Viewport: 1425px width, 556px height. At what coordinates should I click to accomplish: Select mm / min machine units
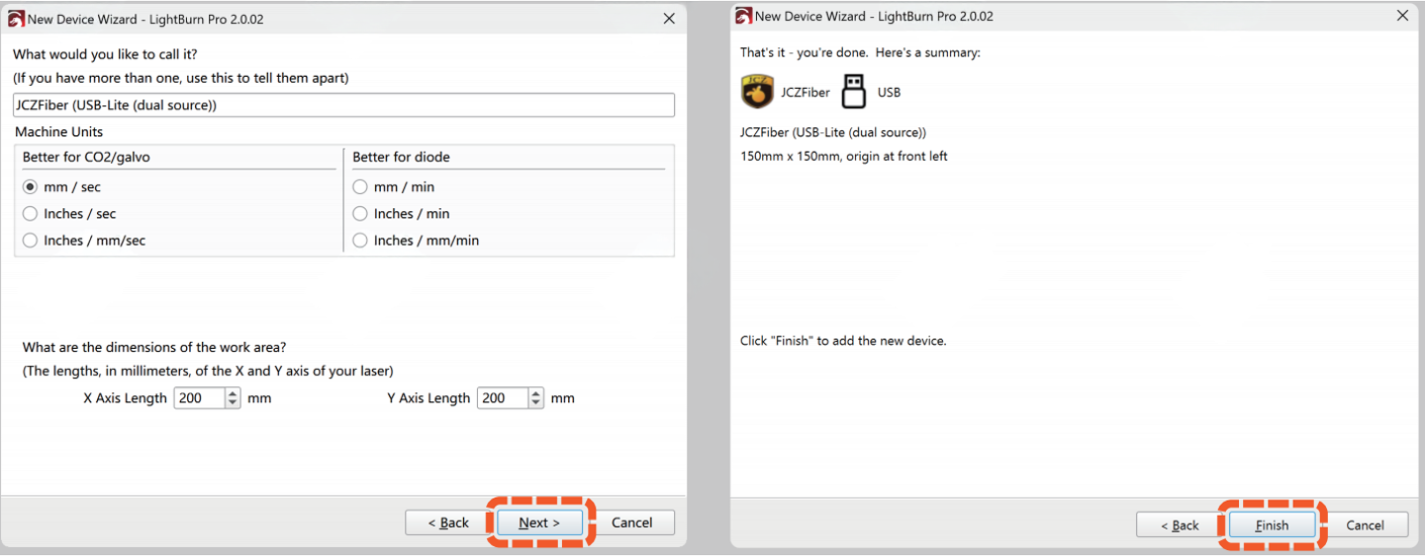coord(360,187)
